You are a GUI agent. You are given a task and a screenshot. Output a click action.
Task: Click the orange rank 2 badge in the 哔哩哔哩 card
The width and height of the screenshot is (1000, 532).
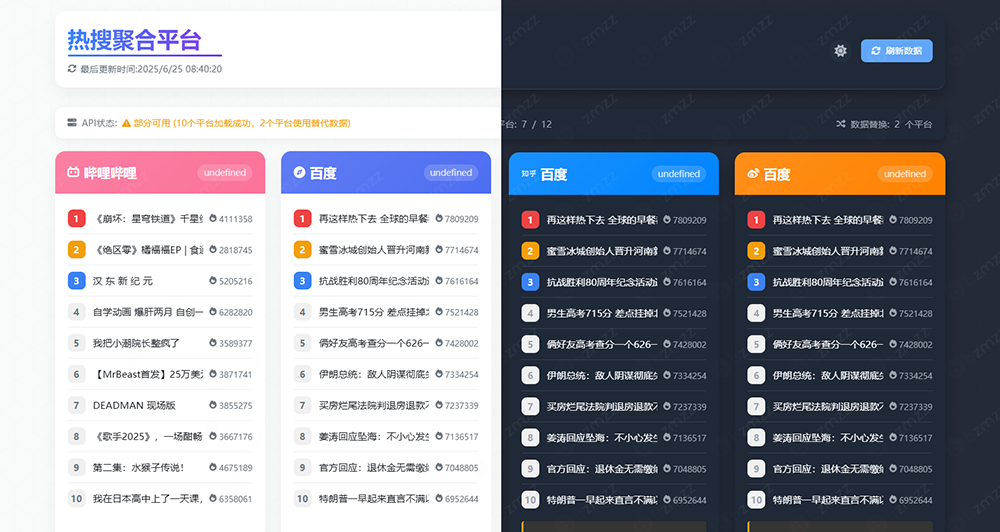tap(77, 250)
